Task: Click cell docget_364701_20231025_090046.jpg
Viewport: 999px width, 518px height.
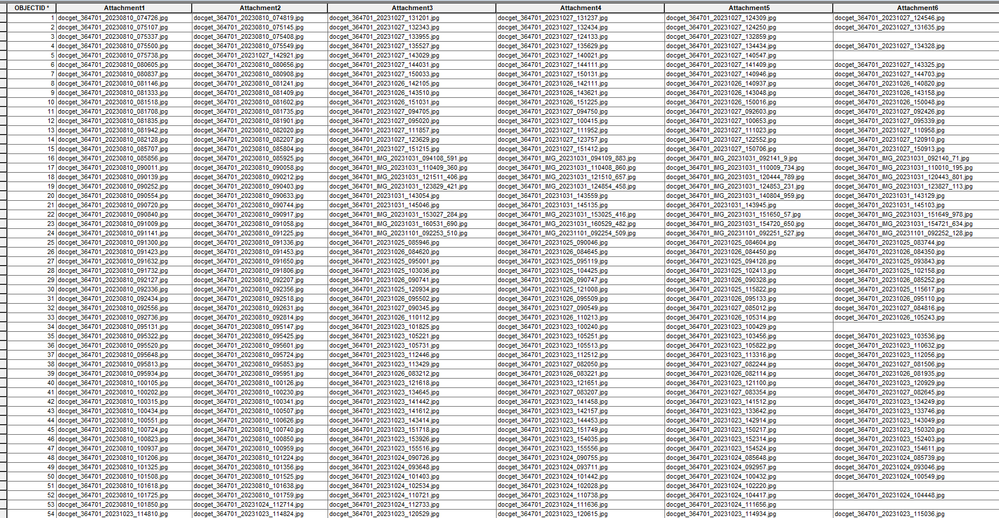Action: [580, 243]
